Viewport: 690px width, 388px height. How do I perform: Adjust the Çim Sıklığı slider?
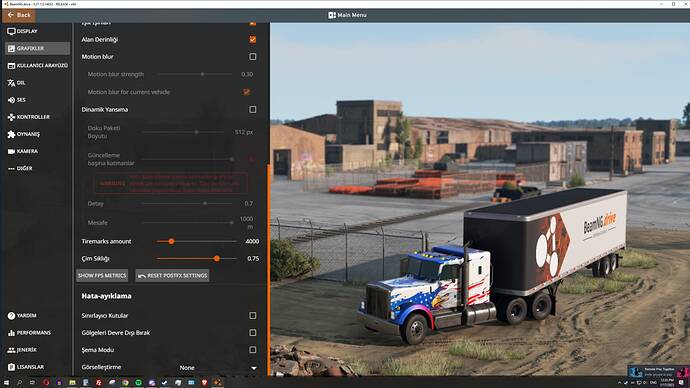point(196,259)
